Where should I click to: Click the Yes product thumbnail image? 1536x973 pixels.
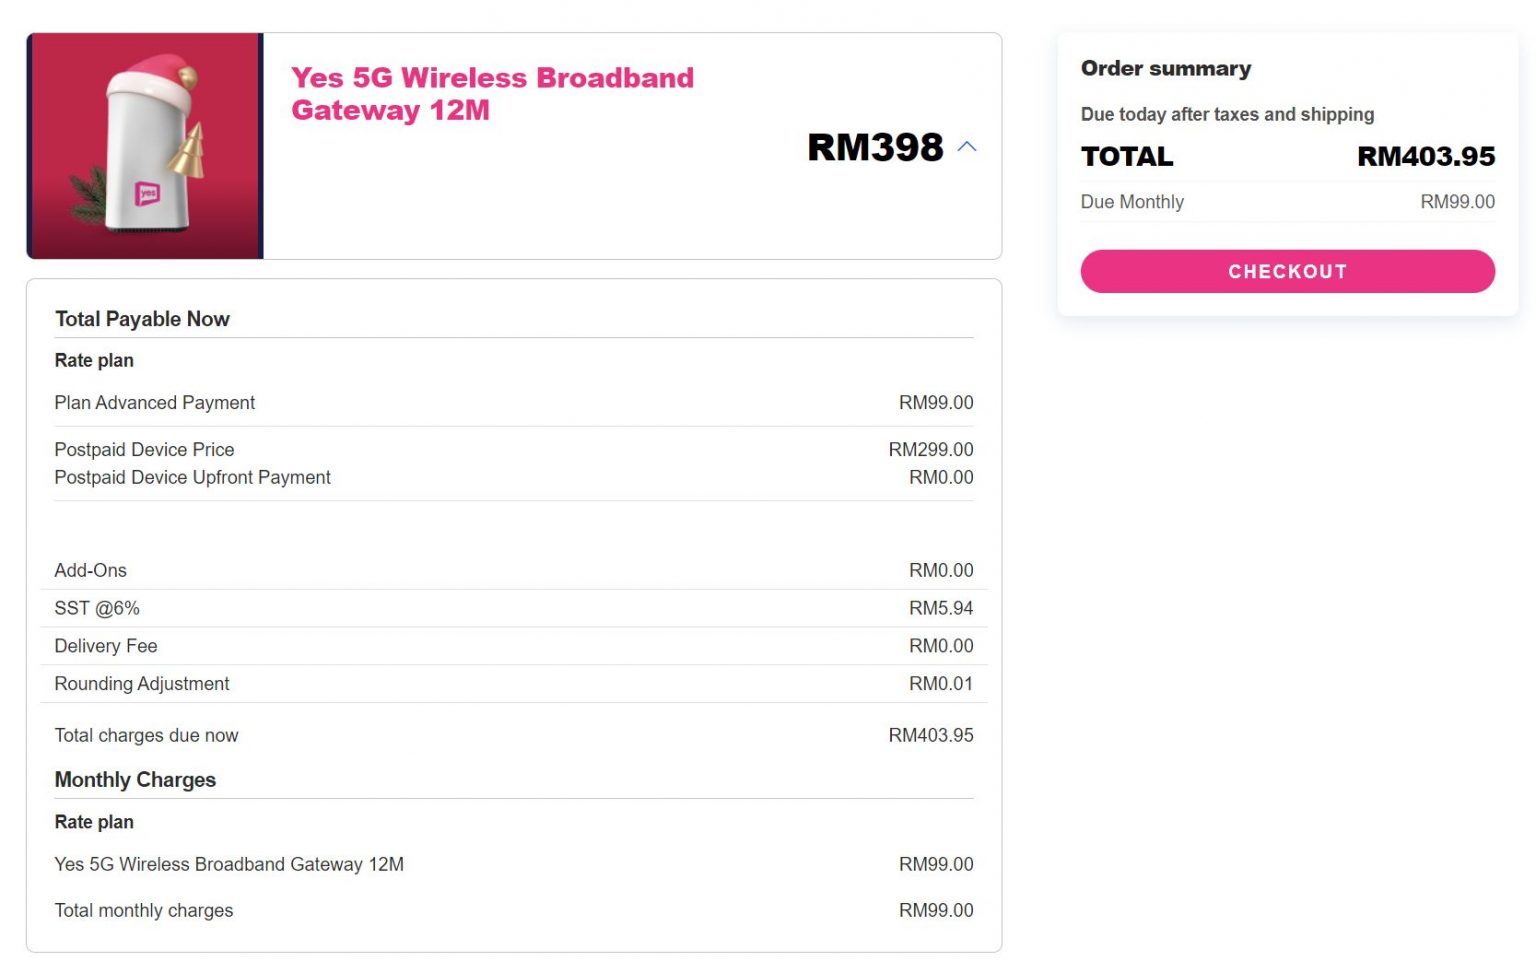(x=145, y=144)
